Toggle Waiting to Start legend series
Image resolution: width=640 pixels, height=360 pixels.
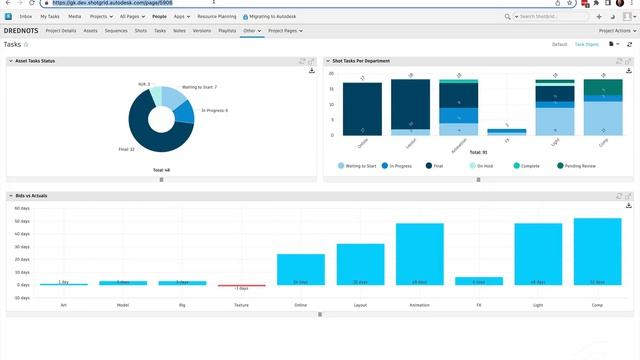pyautogui.click(x=357, y=166)
